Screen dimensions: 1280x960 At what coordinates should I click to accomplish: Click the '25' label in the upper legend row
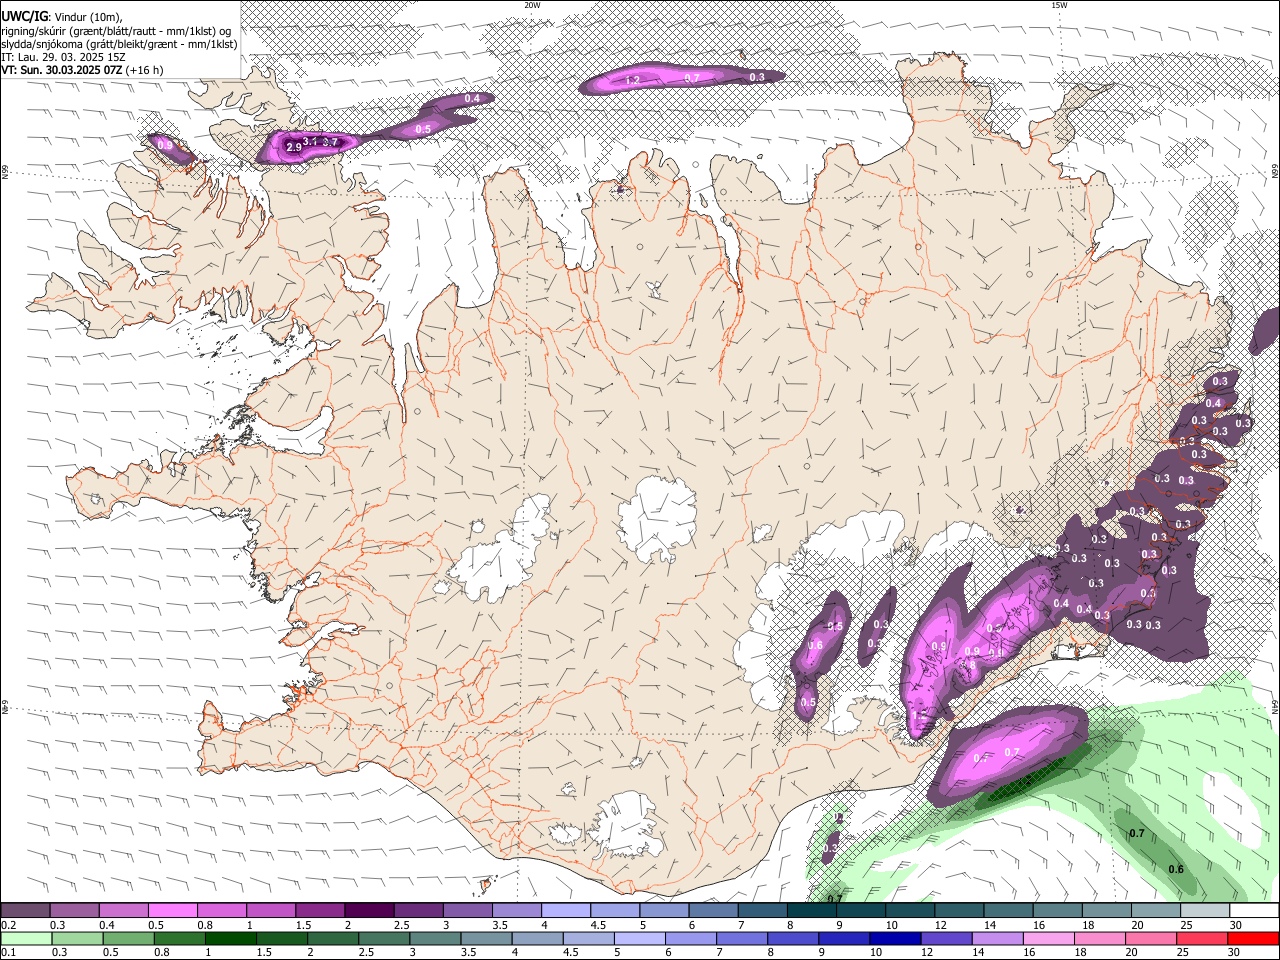1185,925
